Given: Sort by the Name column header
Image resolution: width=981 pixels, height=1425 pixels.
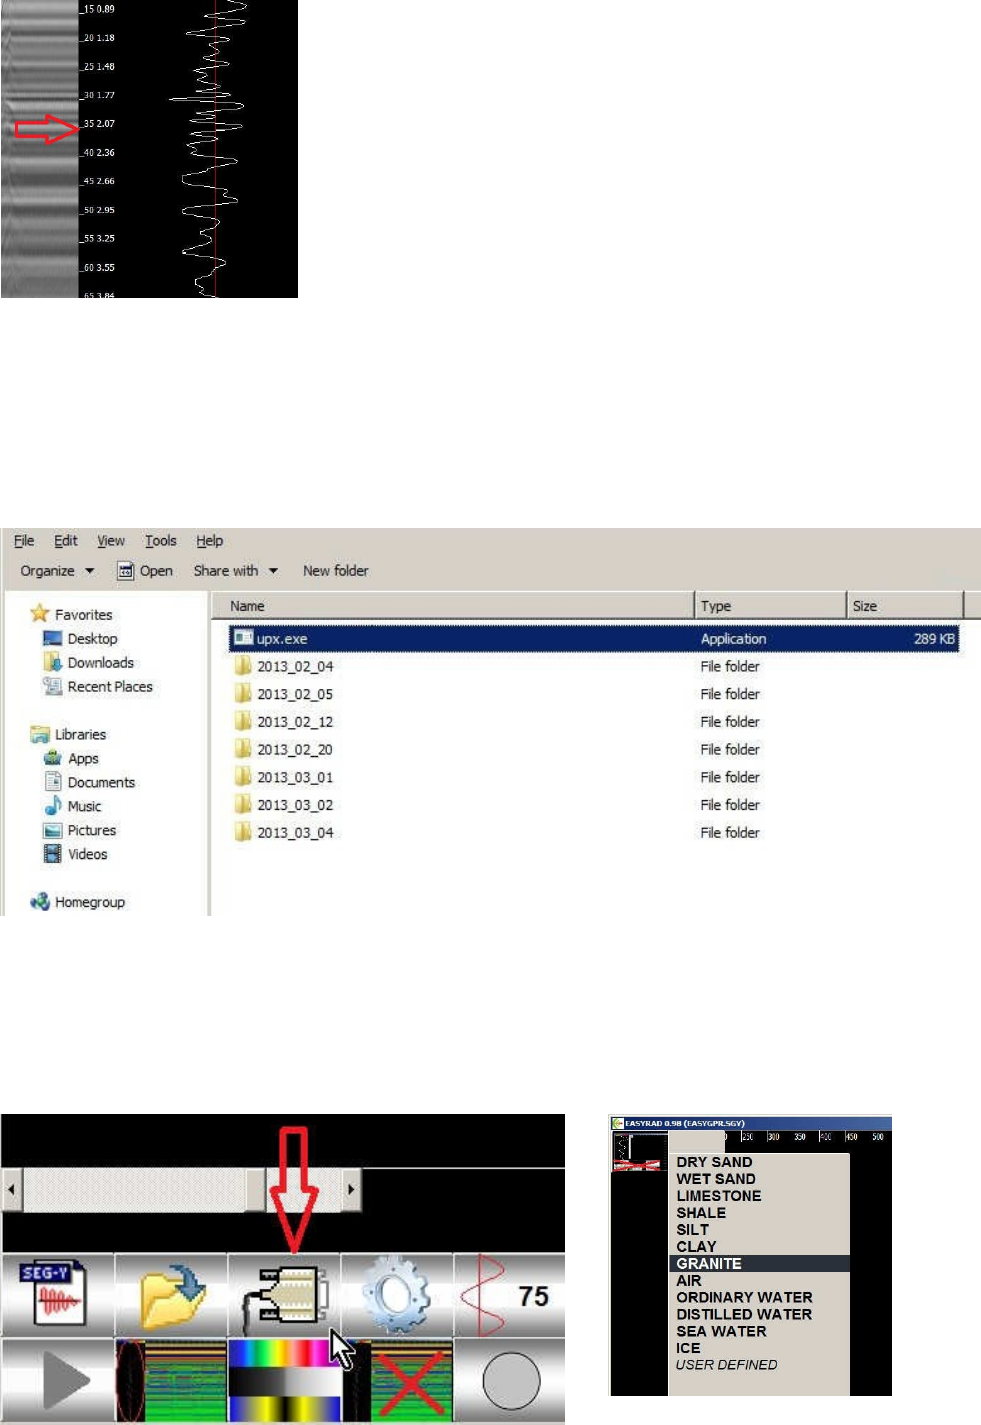Looking at the screenshot, I should click(453, 605).
